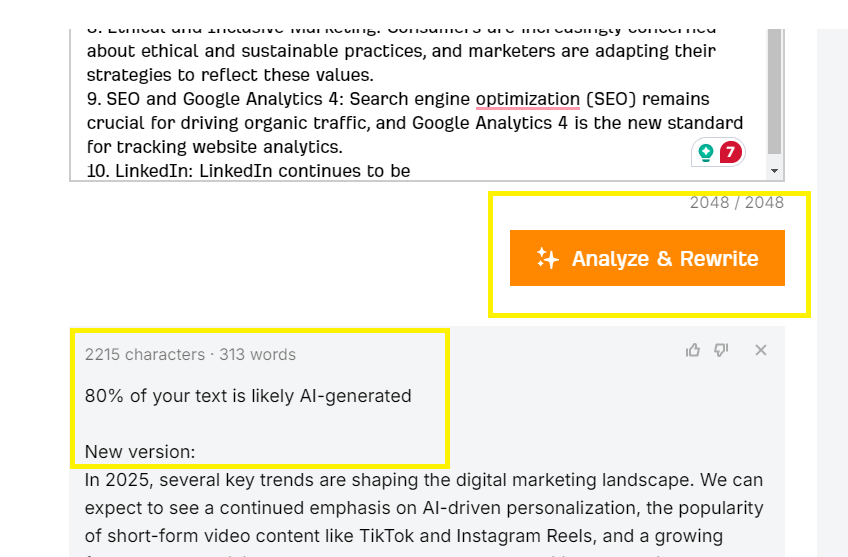Viewport: 848px width, 557px height.
Task: Run the Analyze & Rewrite button
Action: (647, 258)
